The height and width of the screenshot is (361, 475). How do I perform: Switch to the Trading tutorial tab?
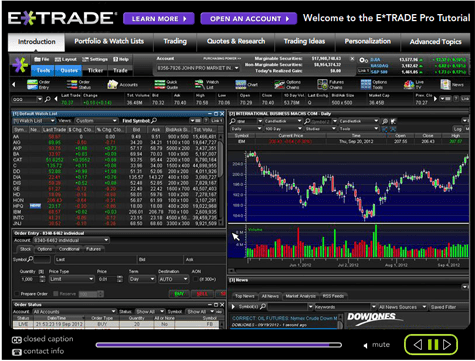coord(175,41)
